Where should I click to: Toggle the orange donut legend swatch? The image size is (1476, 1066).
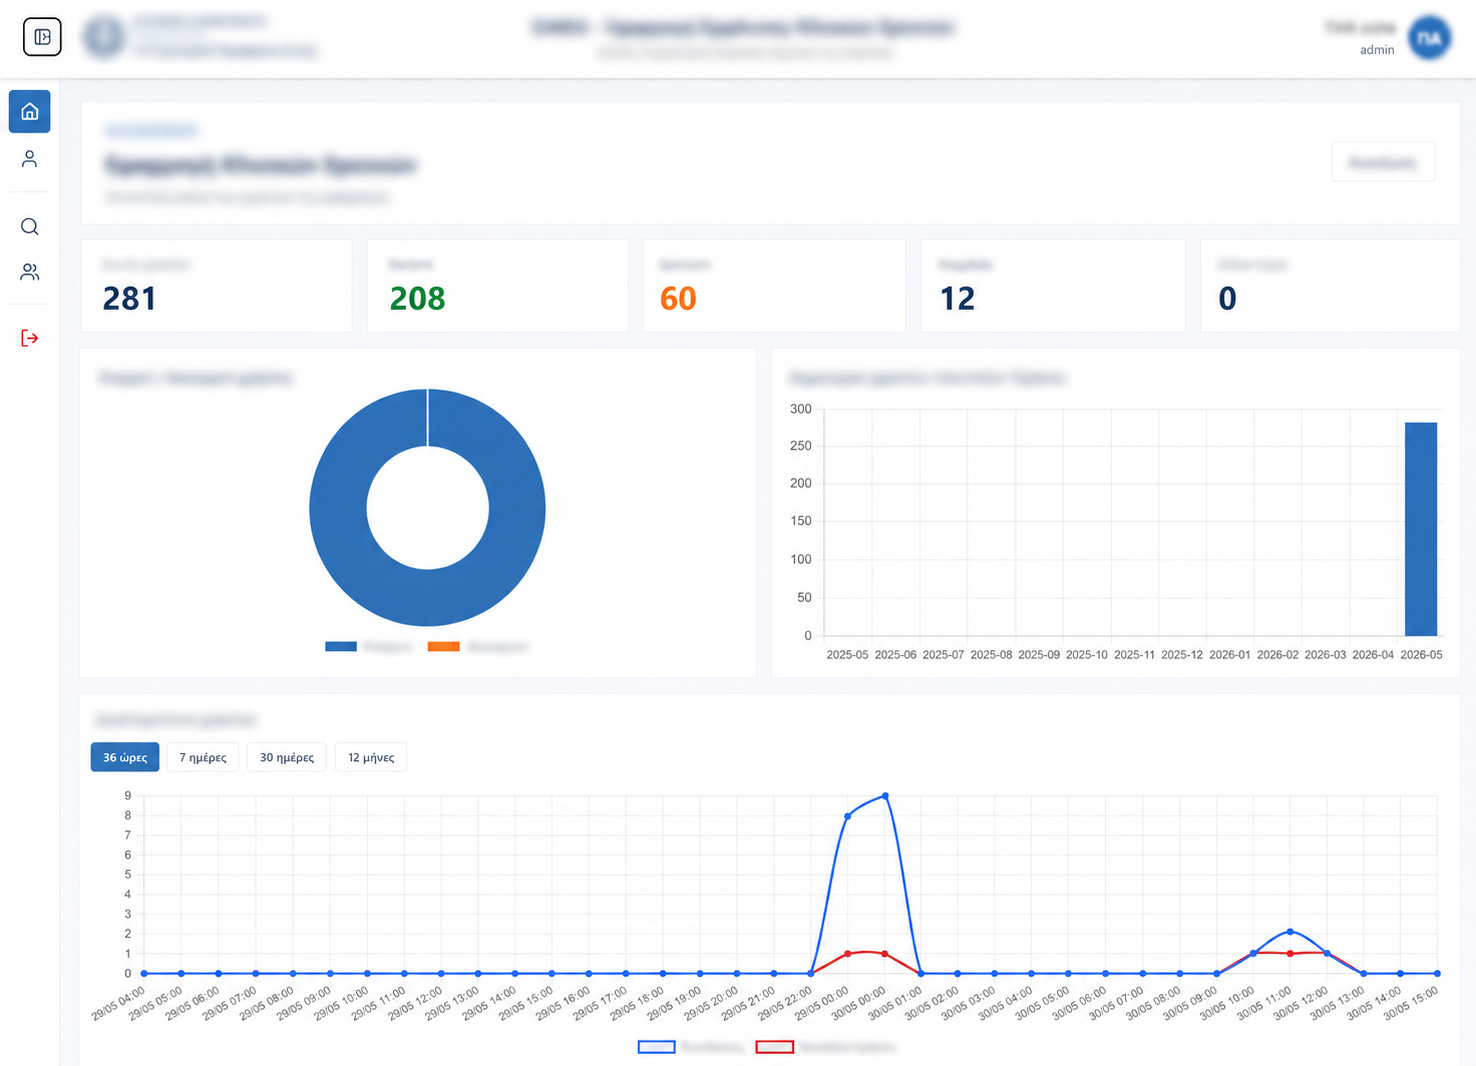pyautogui.click(x=444, y=647)
